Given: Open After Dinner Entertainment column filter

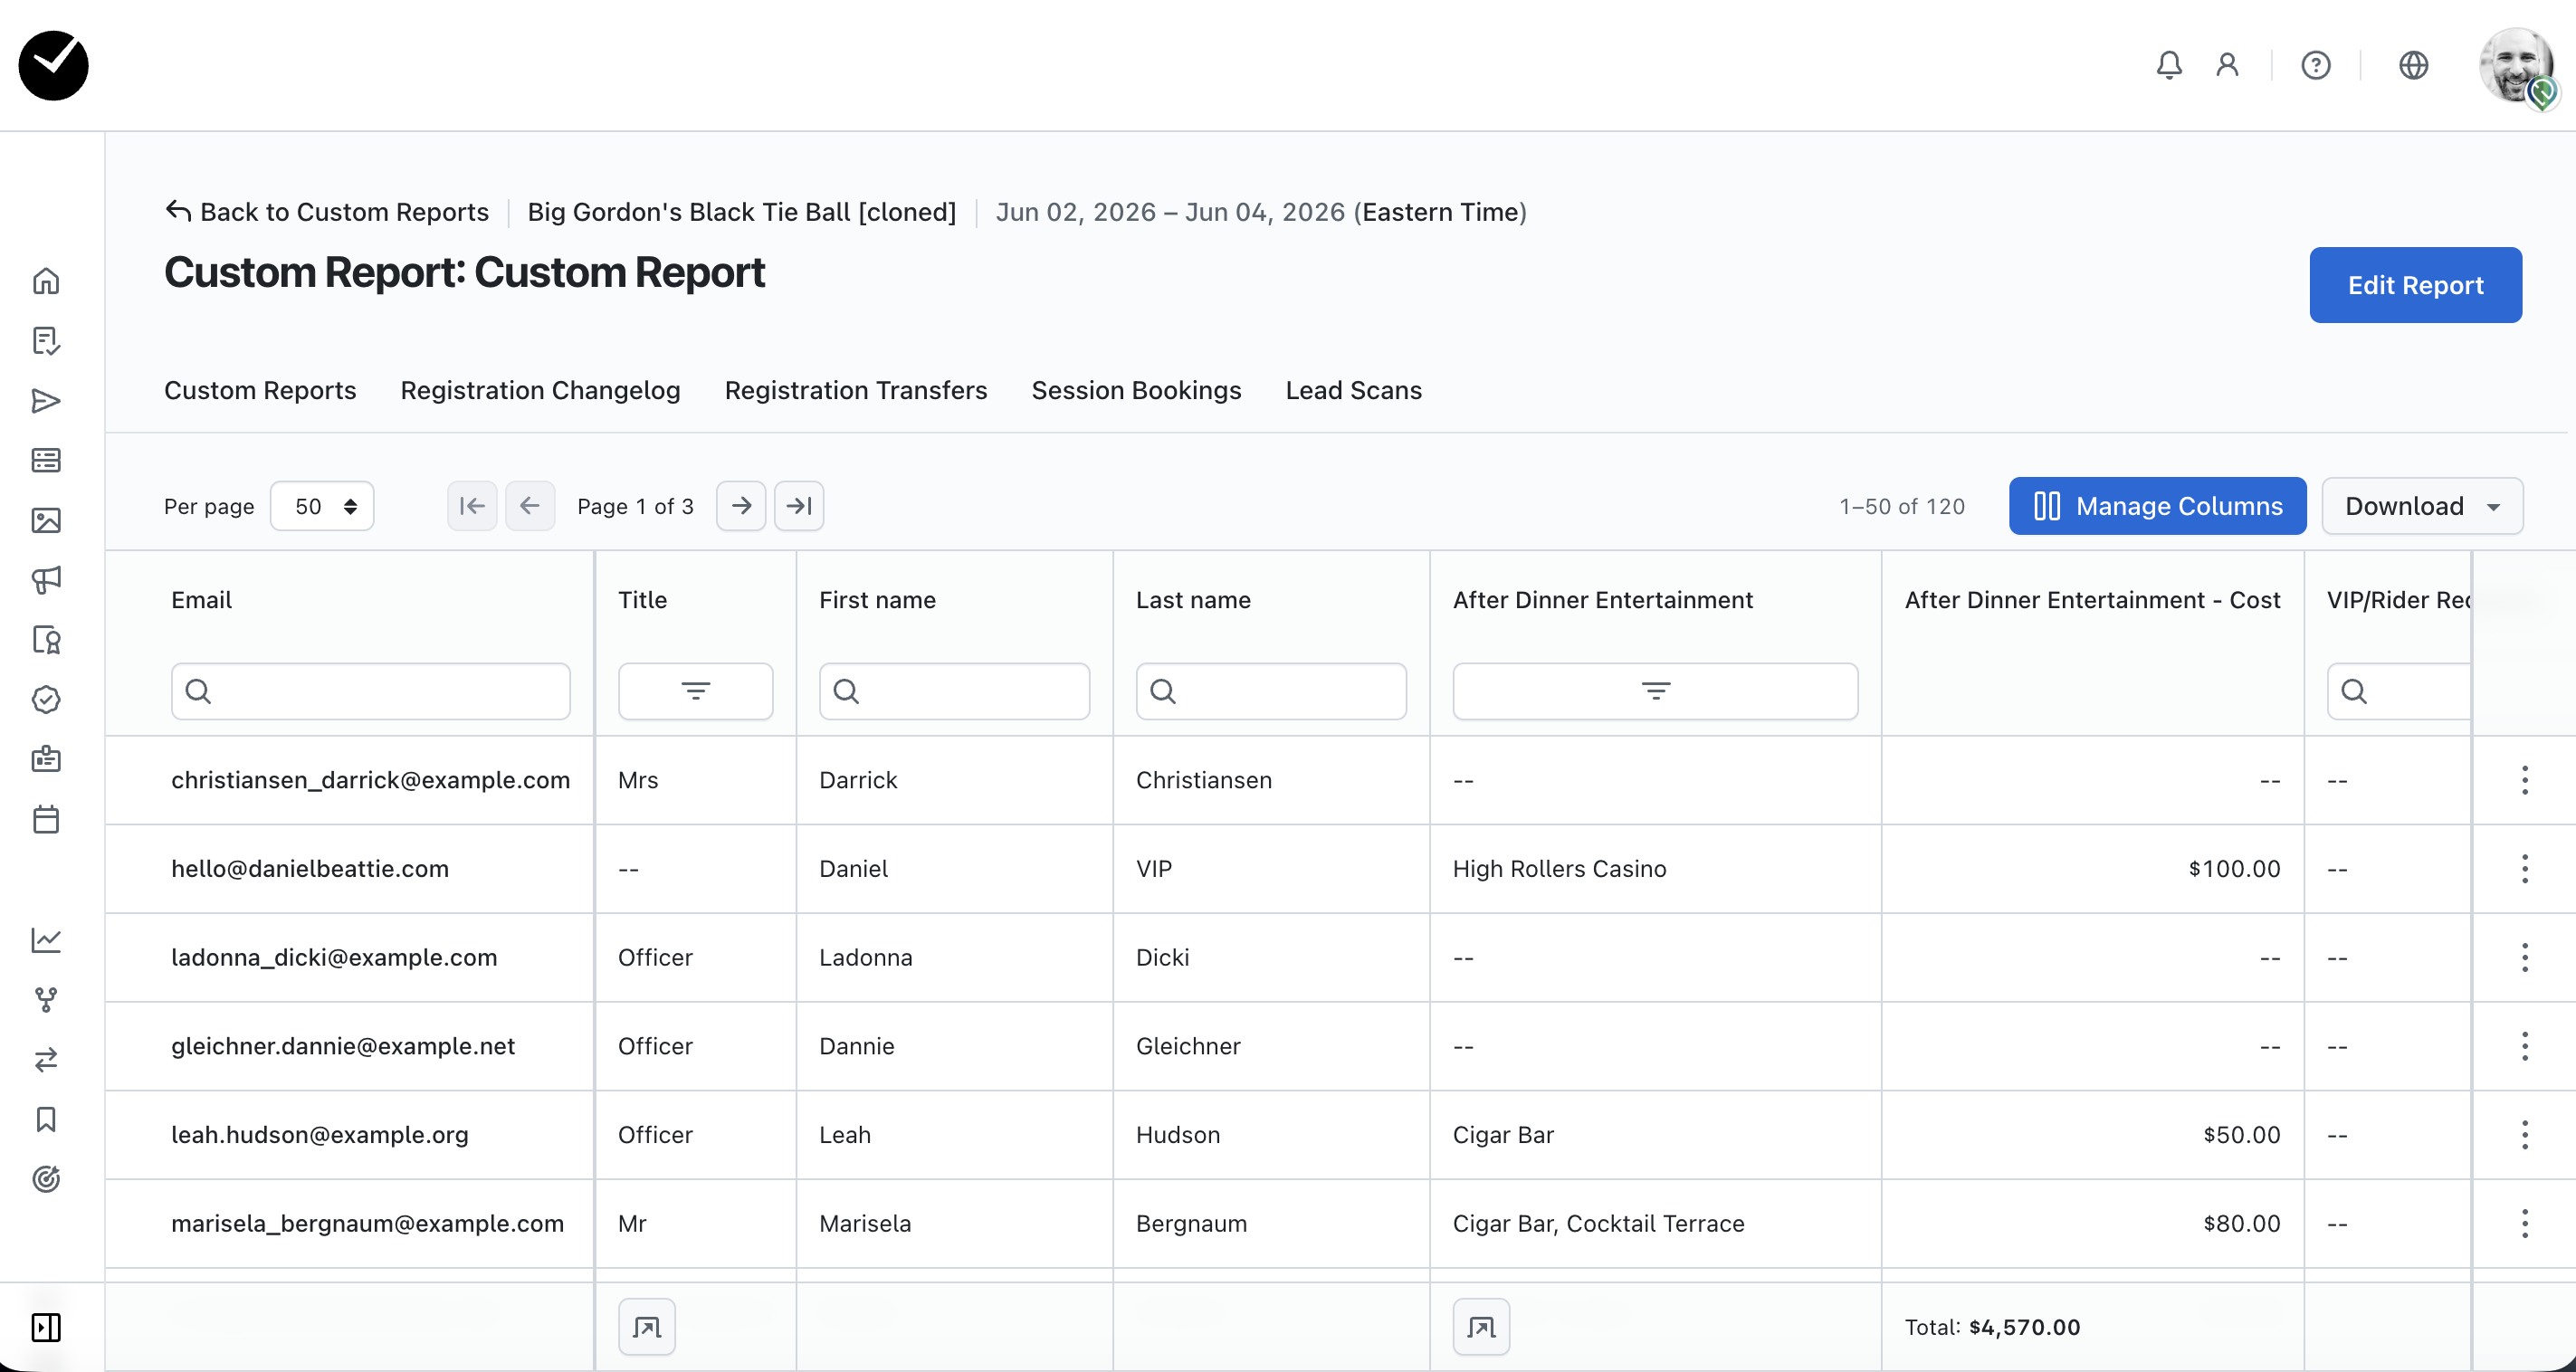Looking at the screenshot, I should click(x=1654, y=691).
